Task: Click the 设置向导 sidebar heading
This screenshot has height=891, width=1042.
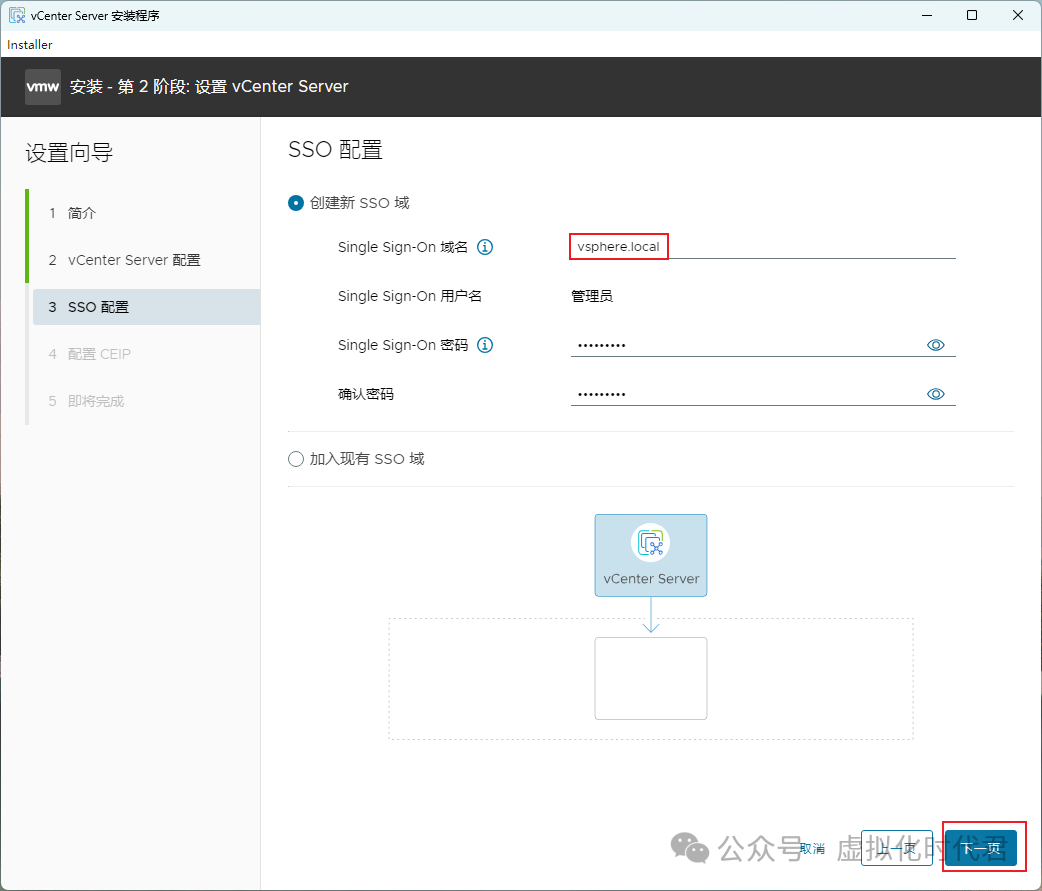Action: click(69, 153)
